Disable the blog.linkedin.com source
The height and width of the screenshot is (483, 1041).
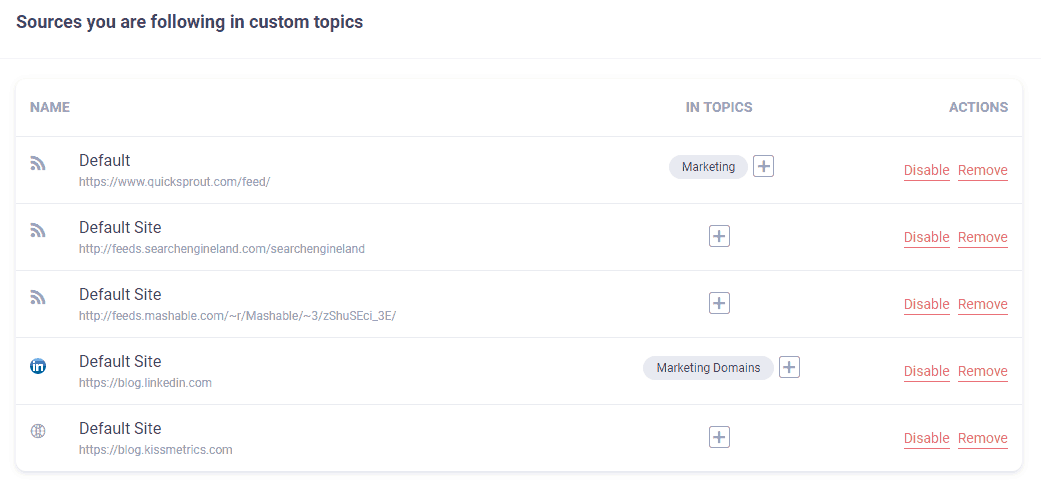coord(927,372)
